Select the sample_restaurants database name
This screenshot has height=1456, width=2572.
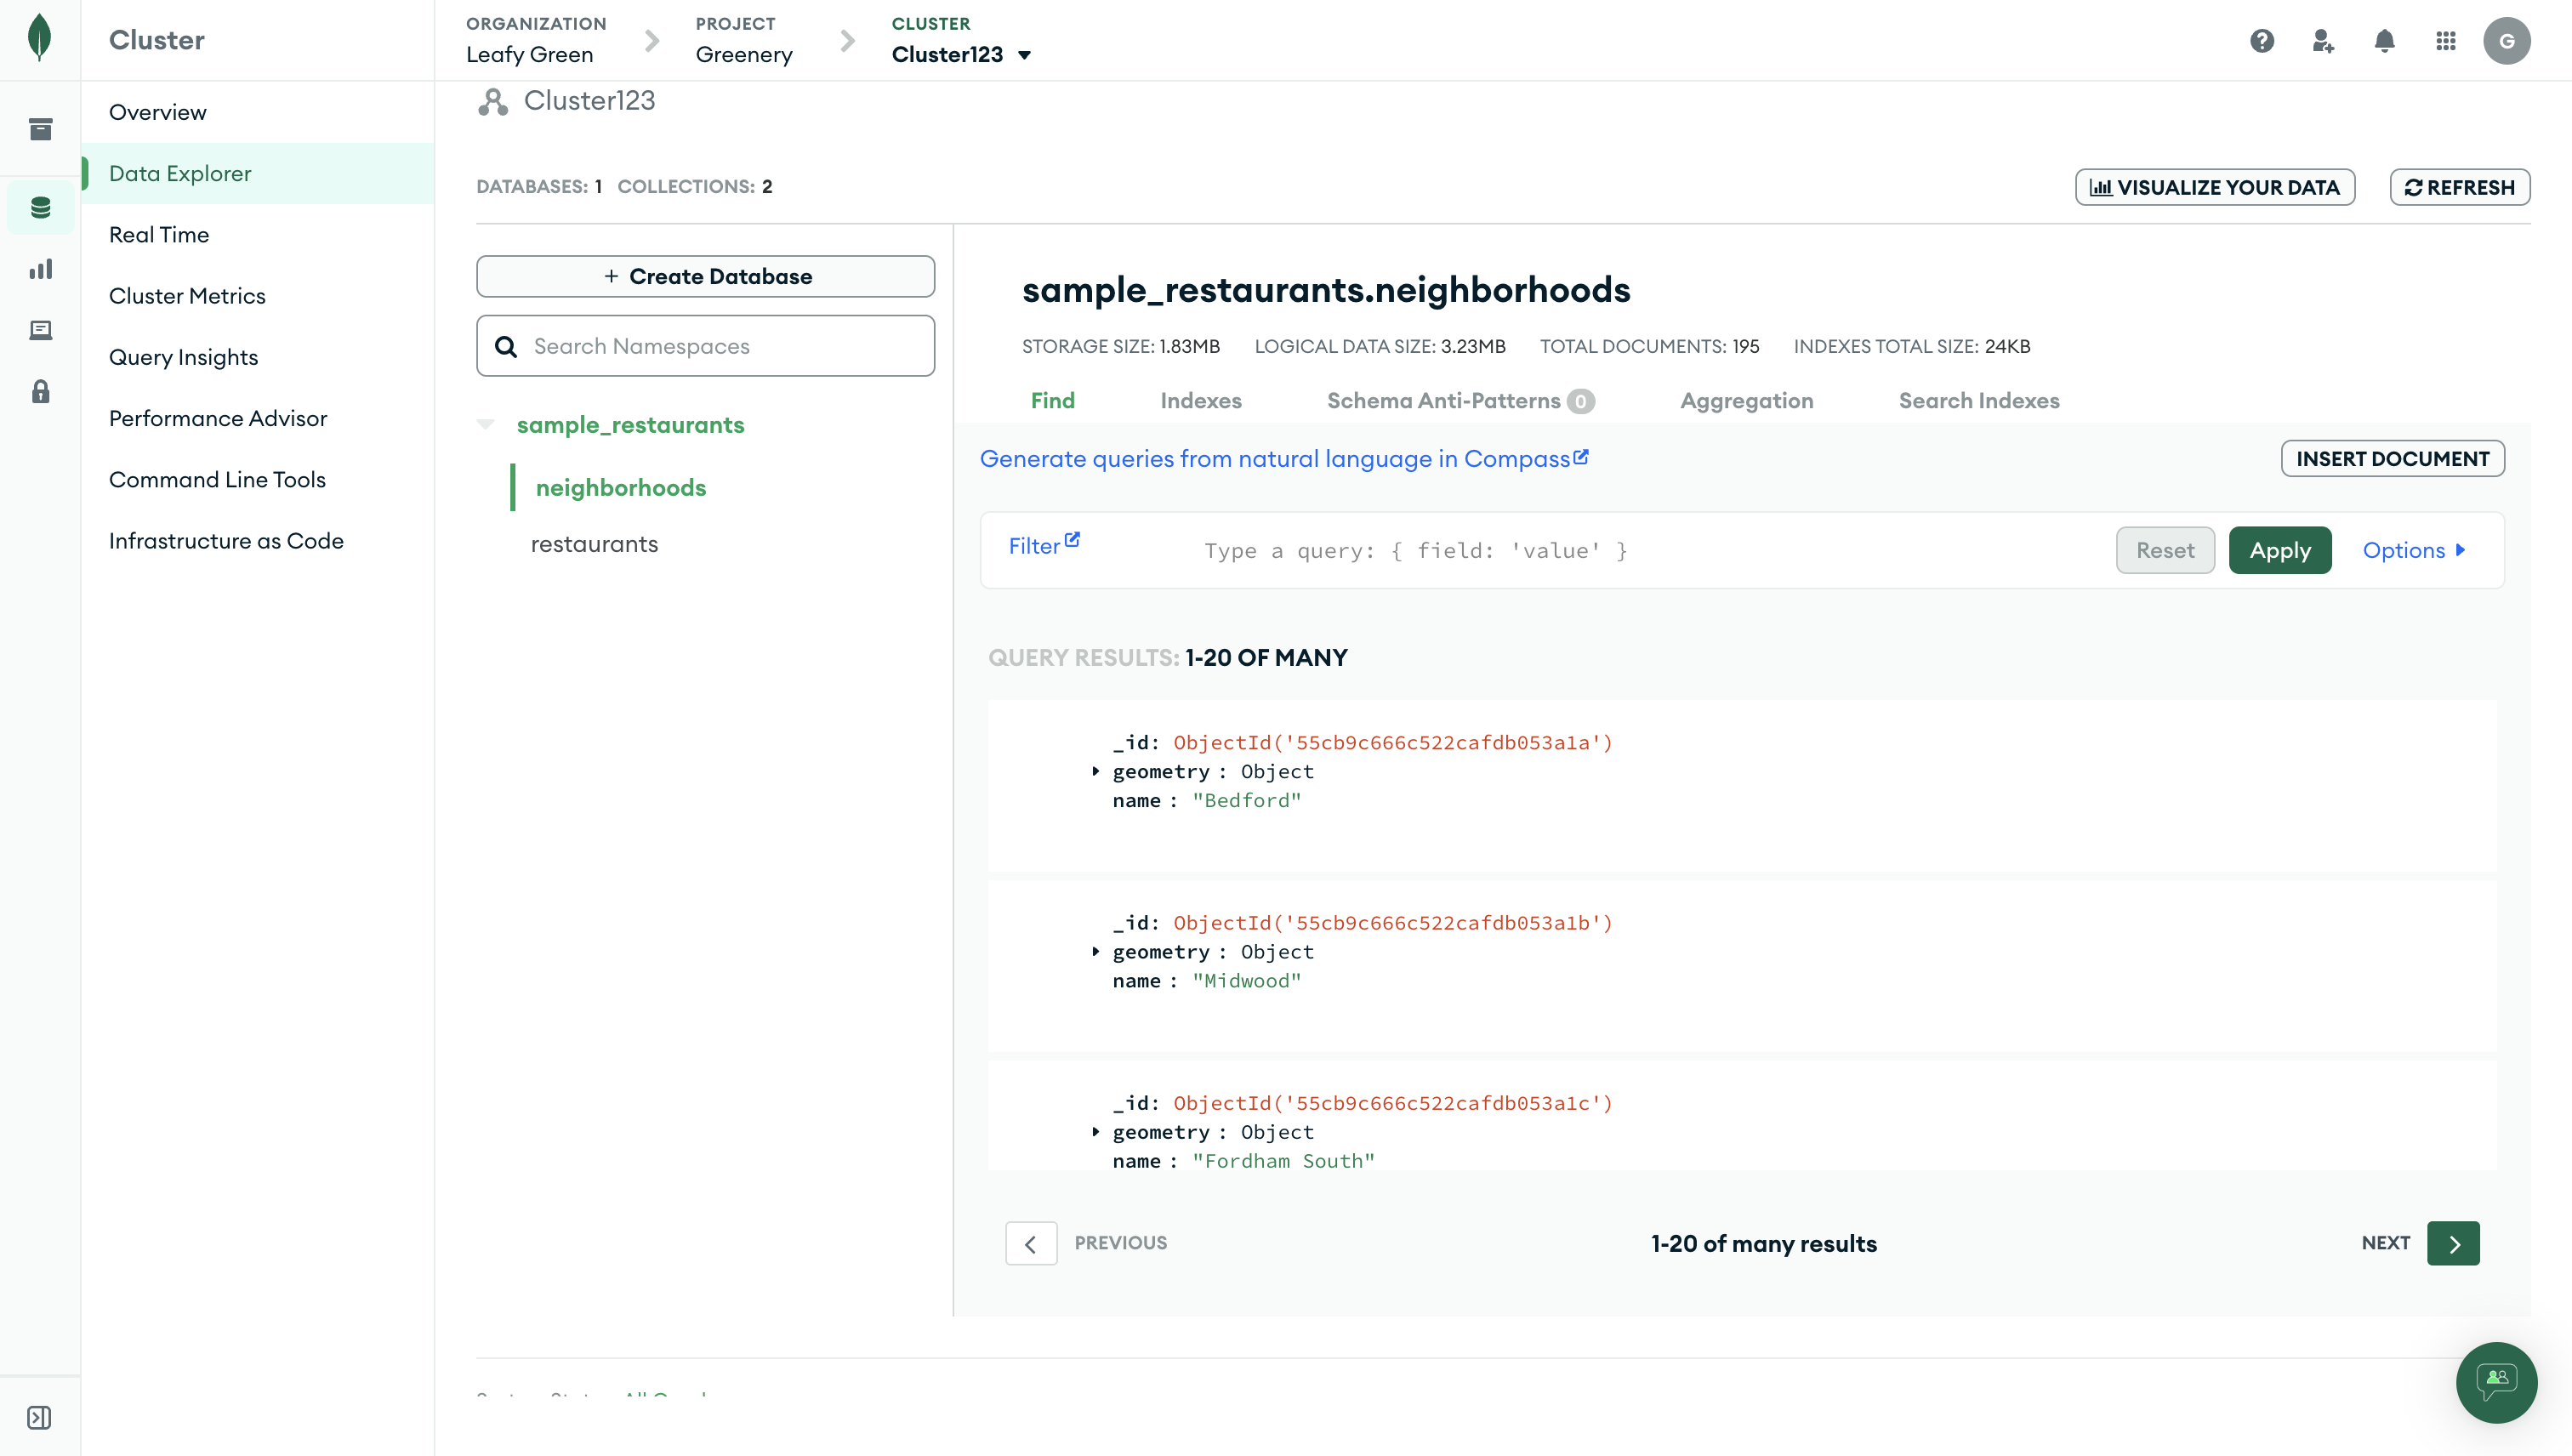click(x=630, y=424)
